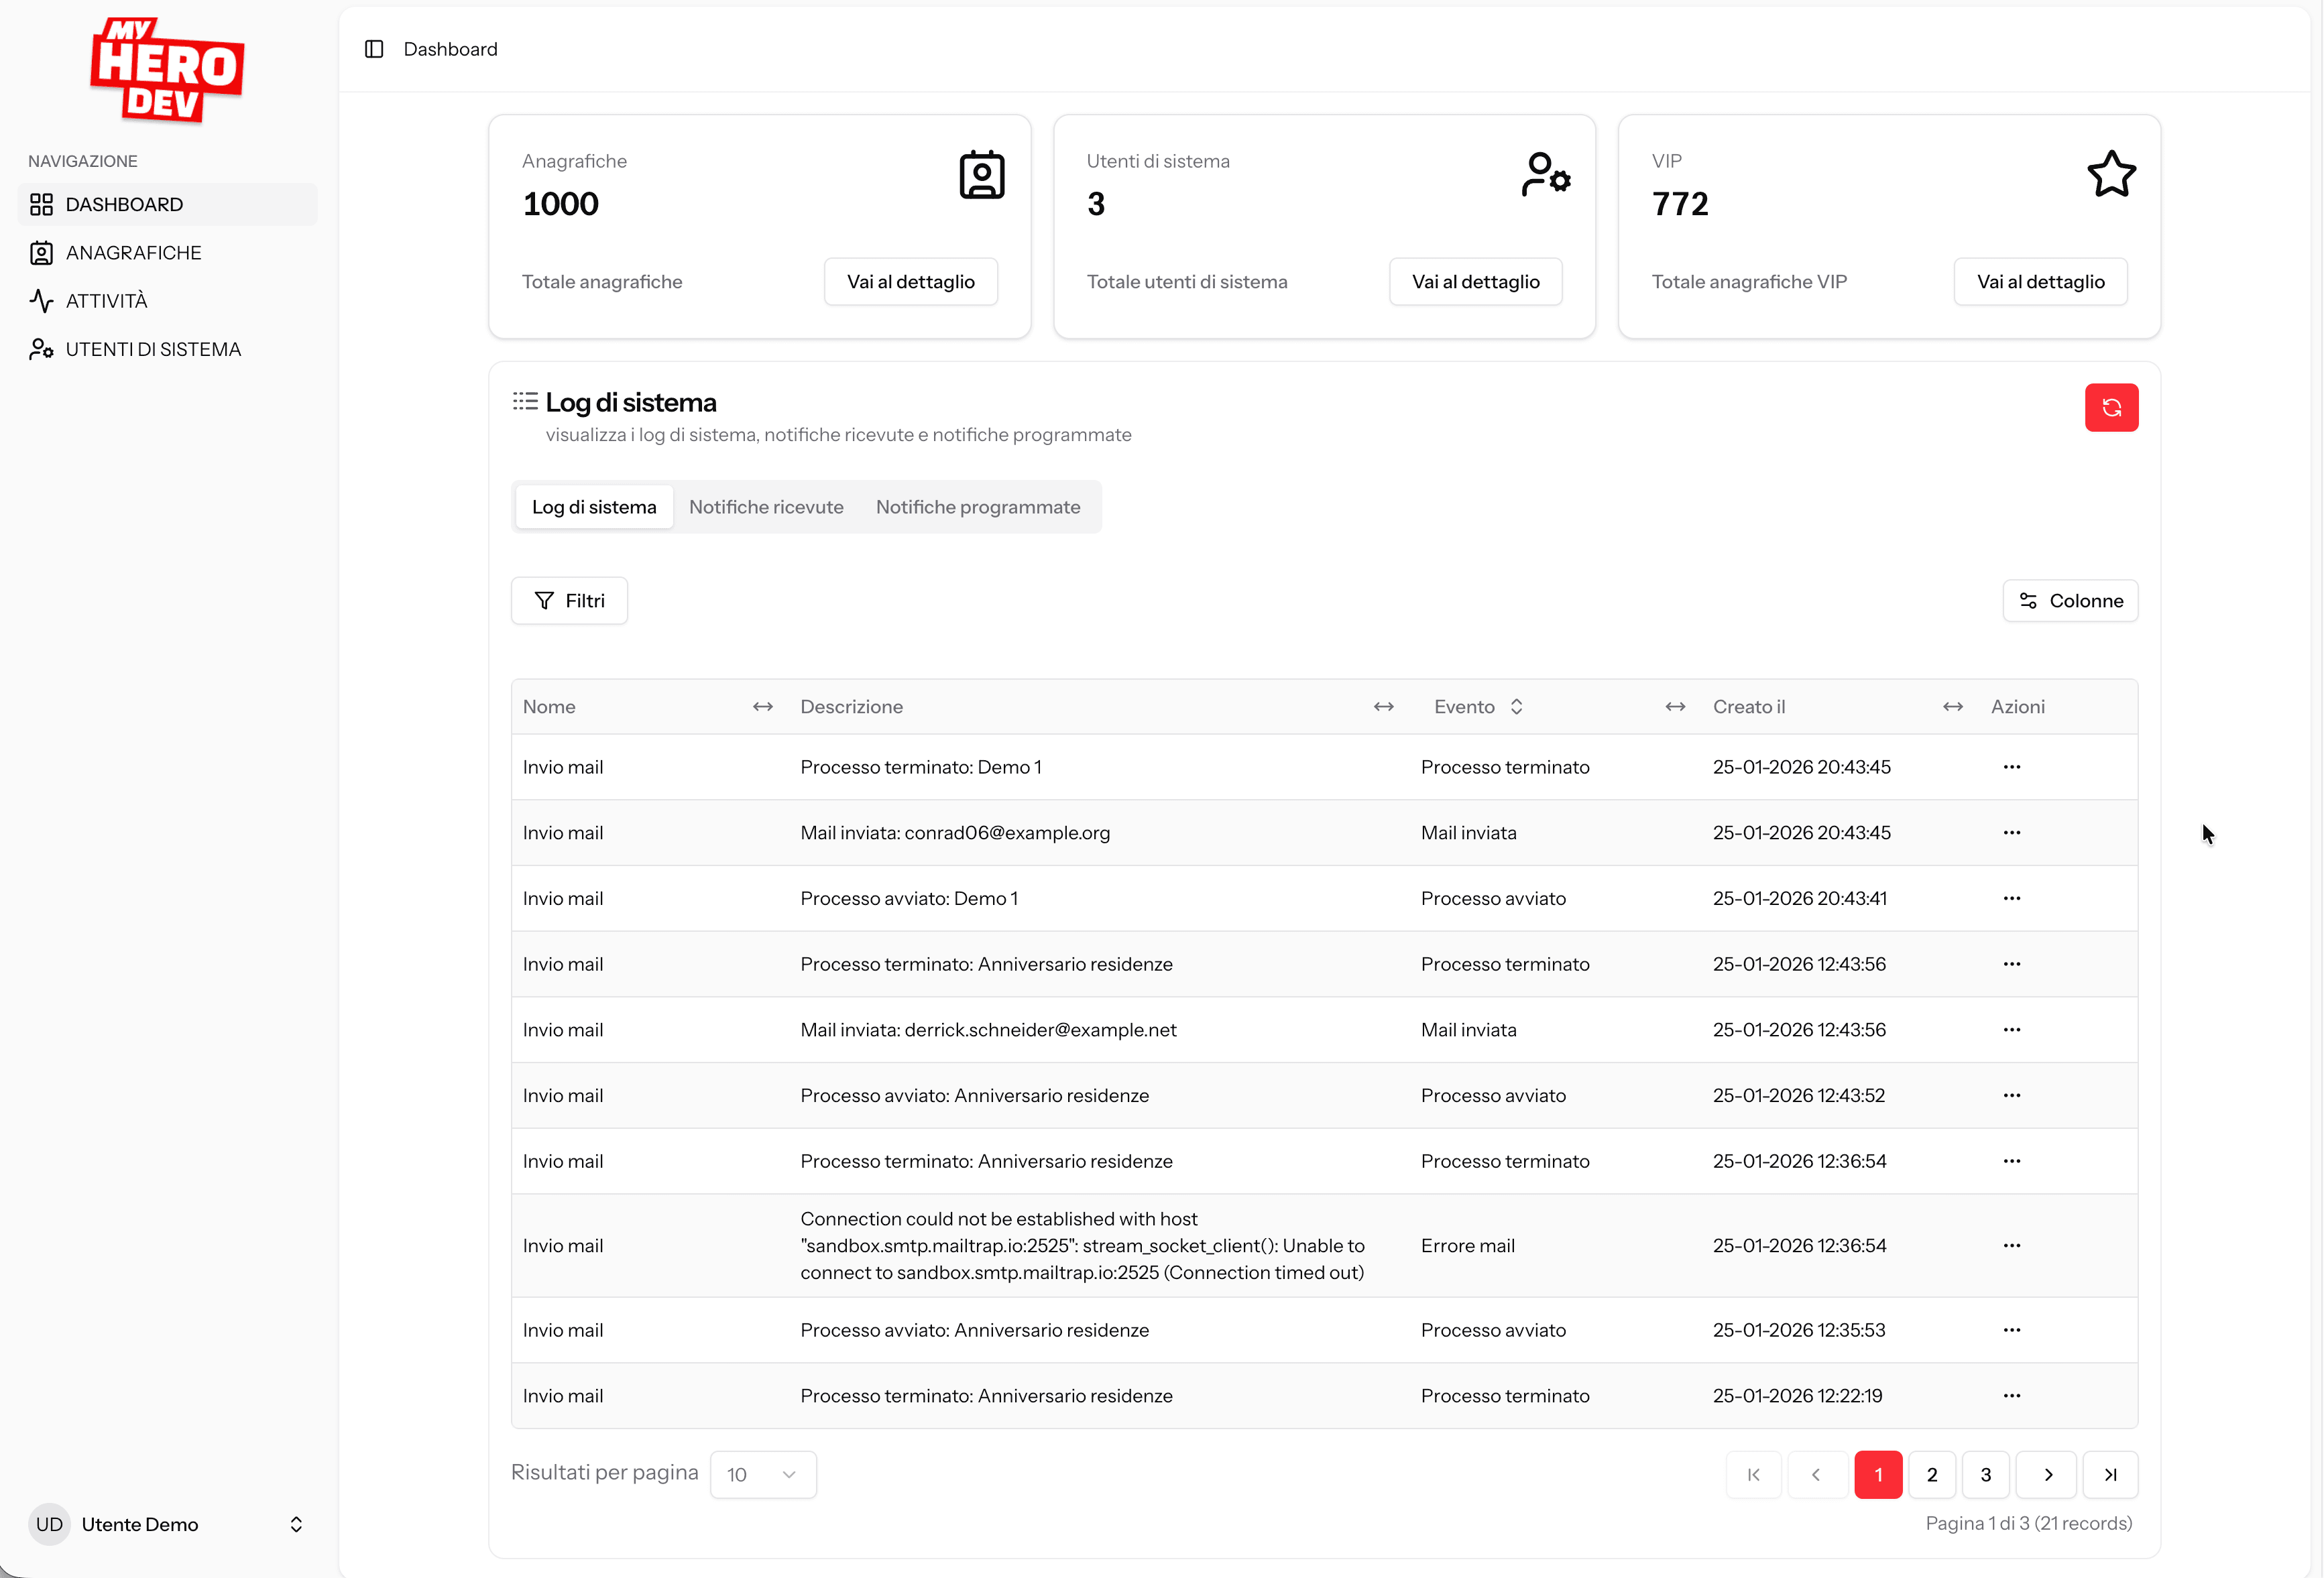Image resolution: width=2324 pixels, height=1578 pixels.
Task: Open Anagrafiche in the navigation
Action: [167, 252]
